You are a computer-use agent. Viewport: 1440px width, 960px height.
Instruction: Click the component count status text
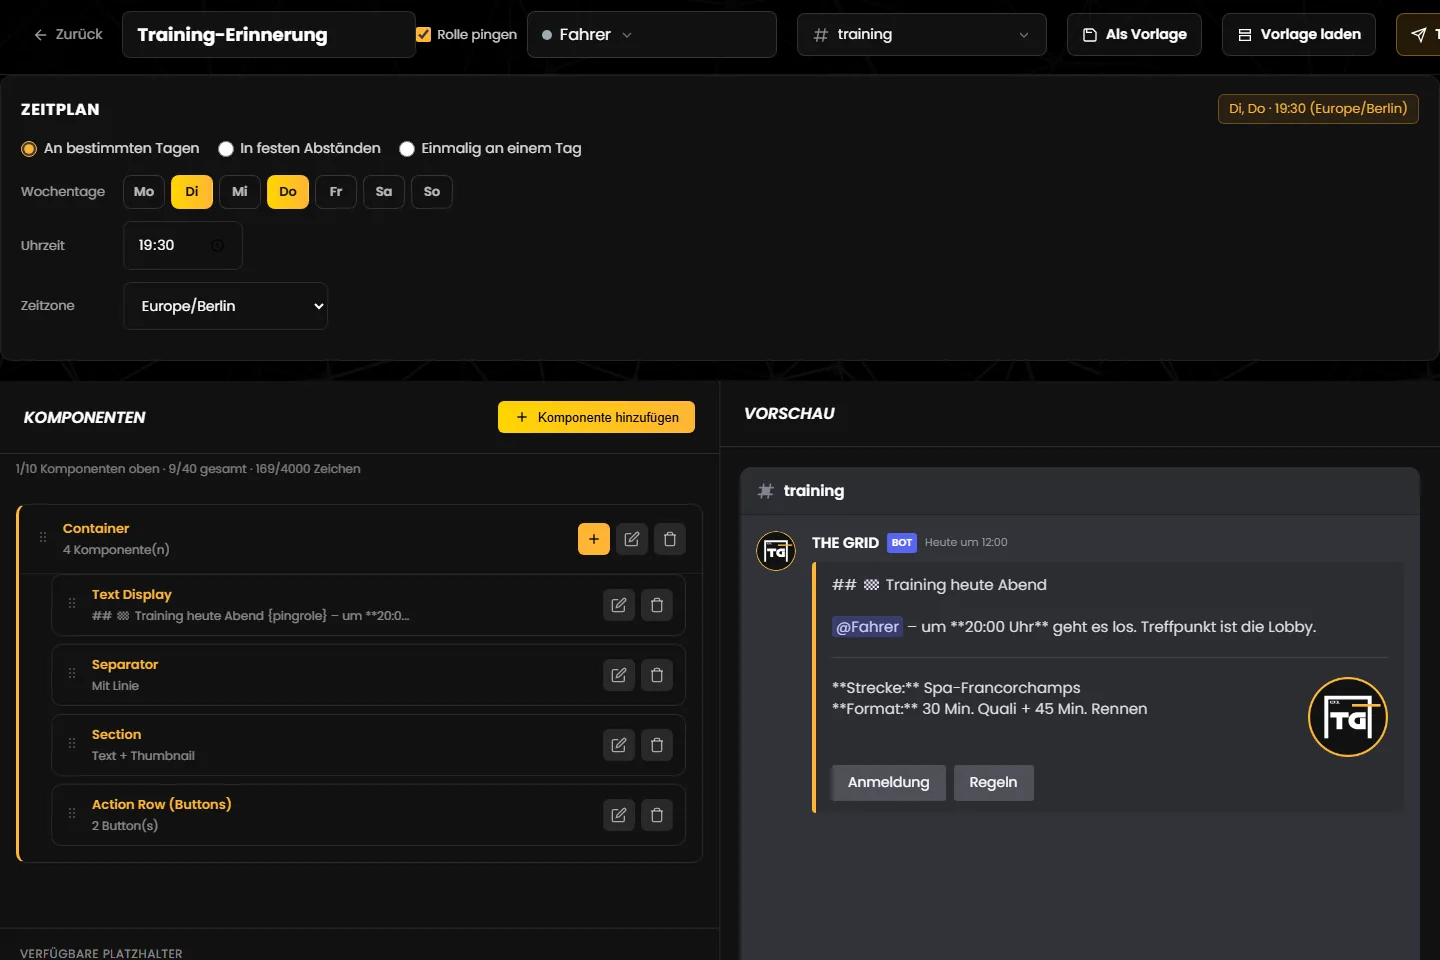pyautogui.click(x=188, y=468)
